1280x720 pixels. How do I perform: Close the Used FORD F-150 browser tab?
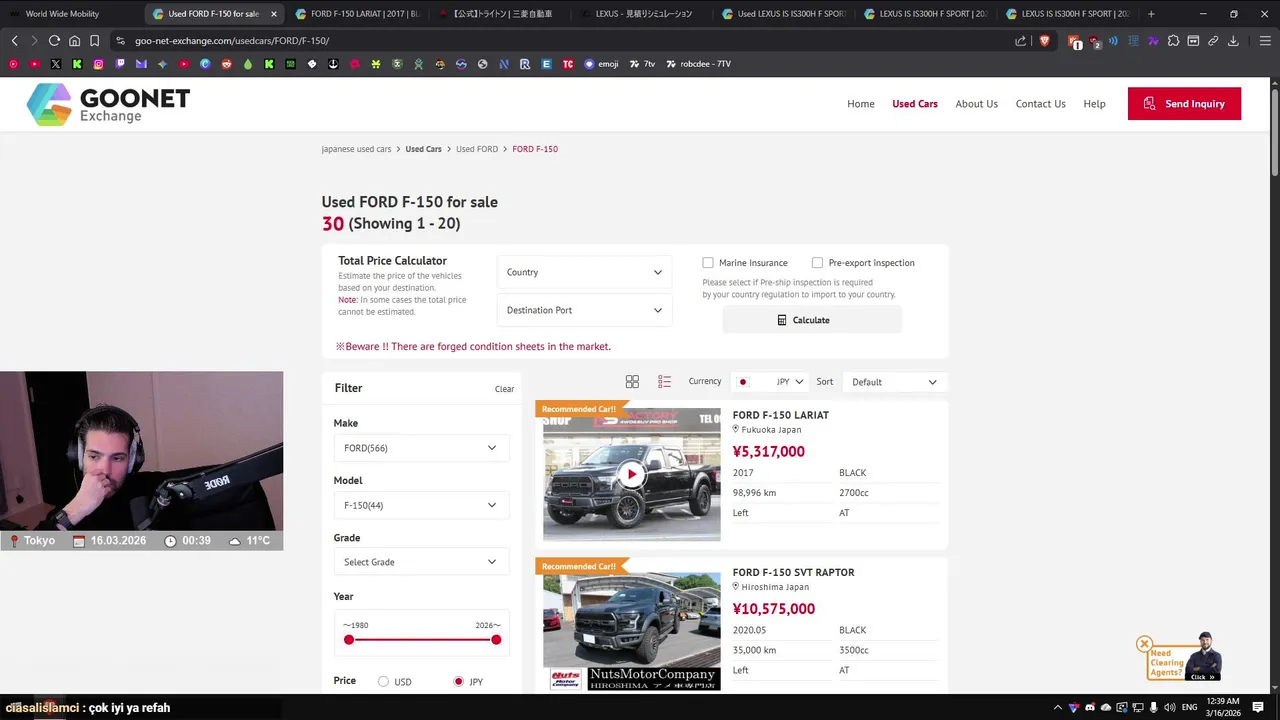click(273, 14)
